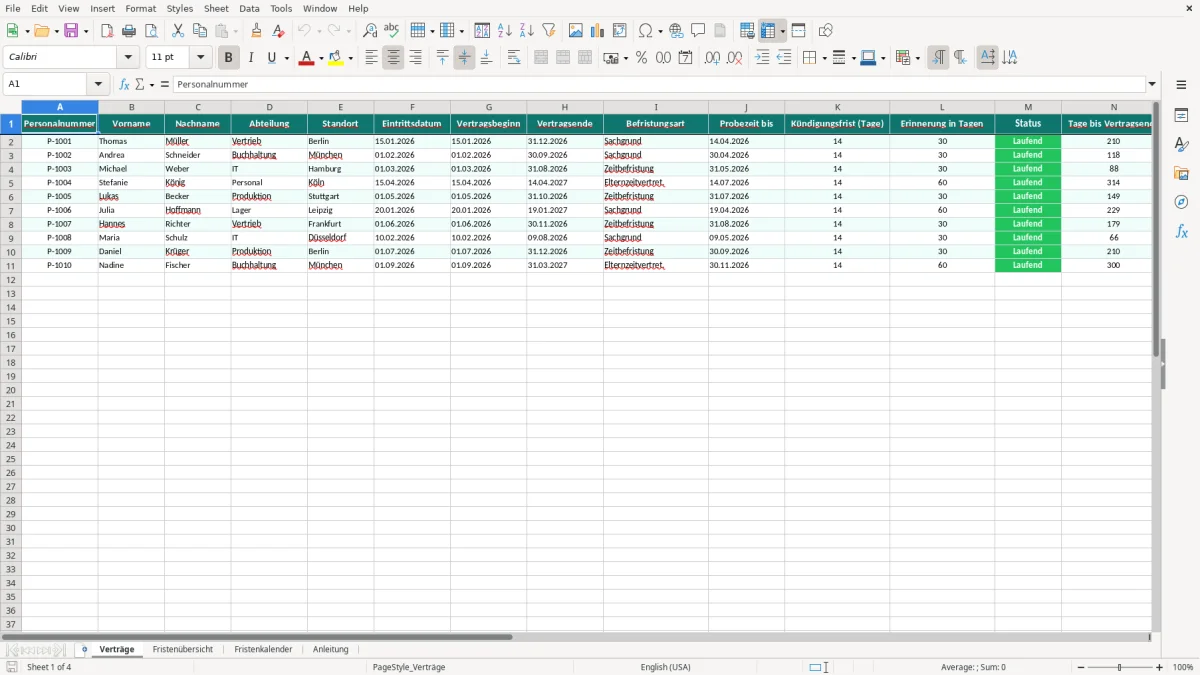
Task: Click the Background Color yellow highlight button
Action: (336, 58)
